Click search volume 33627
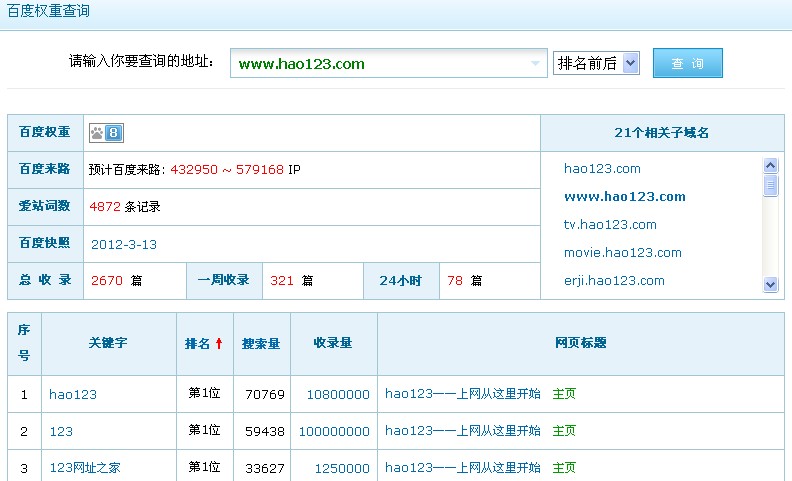 pos(265,468)
